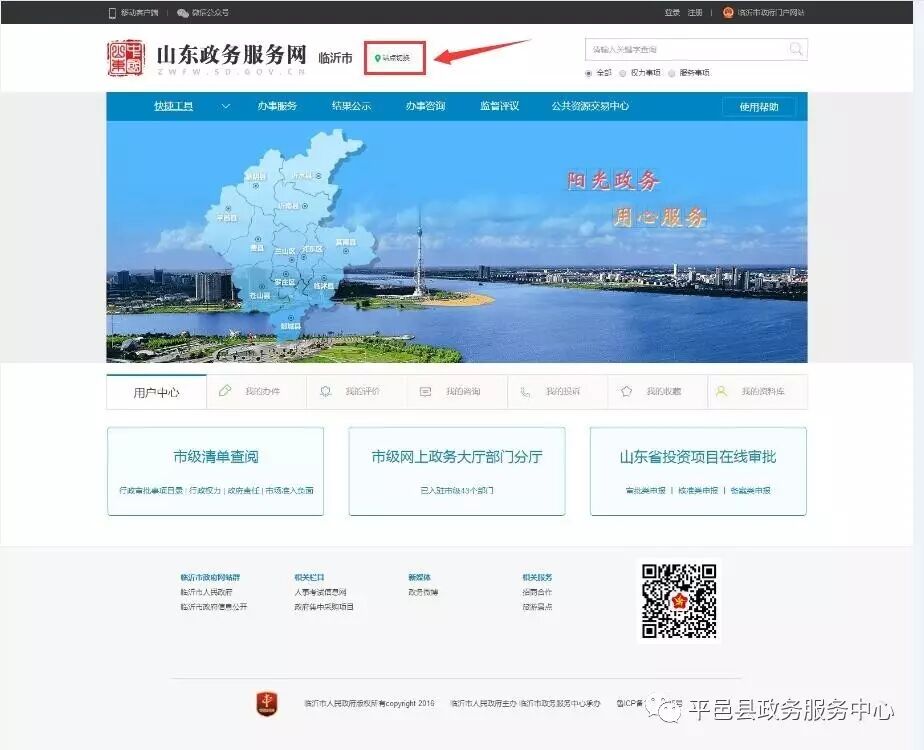Open 我的办件 via the pencil icon
Screen dimensions: 924x750
224,390
